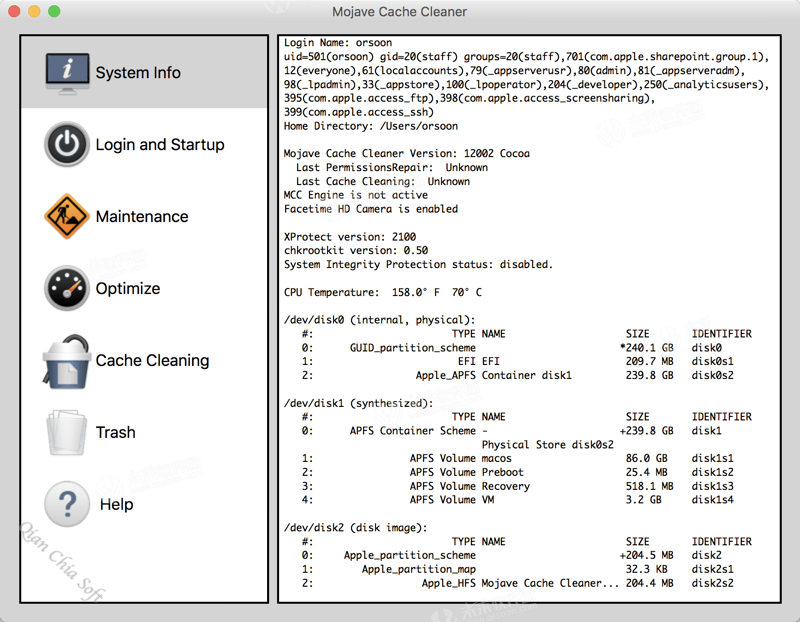
Task: Click 'Last Cache Cleaning: Unknown' line
Action: tap(383, 181)
